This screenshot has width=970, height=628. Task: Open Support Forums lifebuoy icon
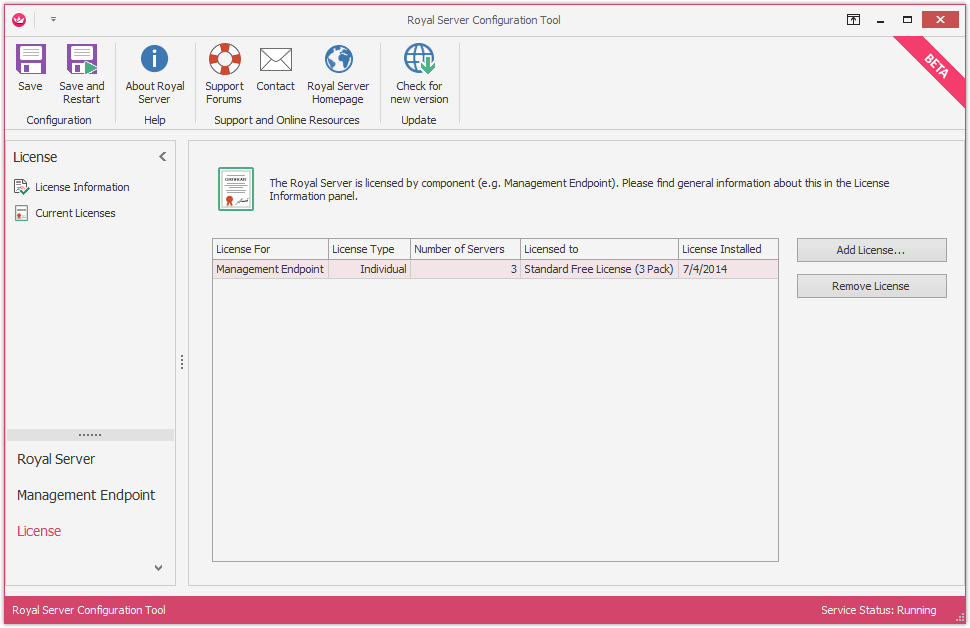(x=224, y=61)
